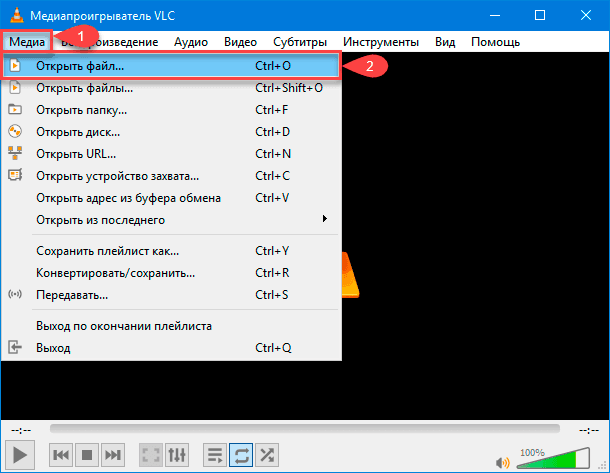This screenshot has height=473, width=610.
Task: Choose Открыть файлы... menu entry
Action: pos(171,88)
